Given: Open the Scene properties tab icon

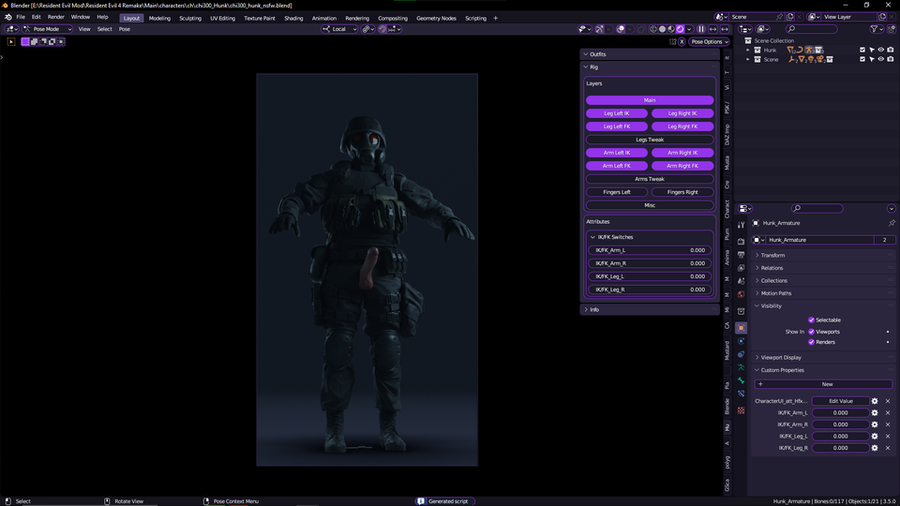Looking at the screenshot, I should 741,281.
